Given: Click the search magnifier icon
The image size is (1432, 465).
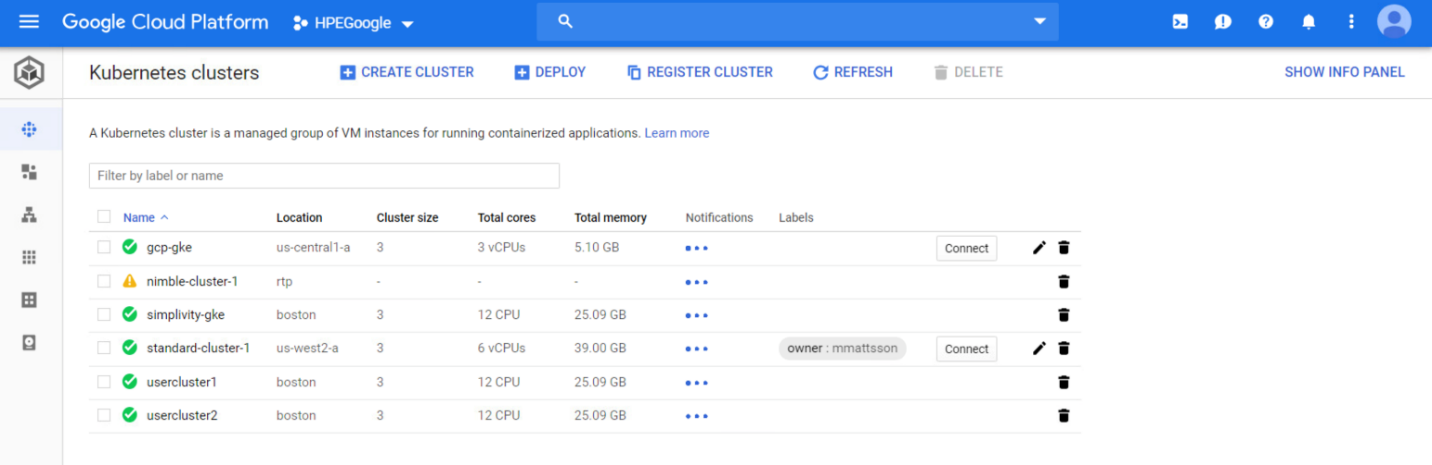Looking at the screenshot, I should pos(565,21).
